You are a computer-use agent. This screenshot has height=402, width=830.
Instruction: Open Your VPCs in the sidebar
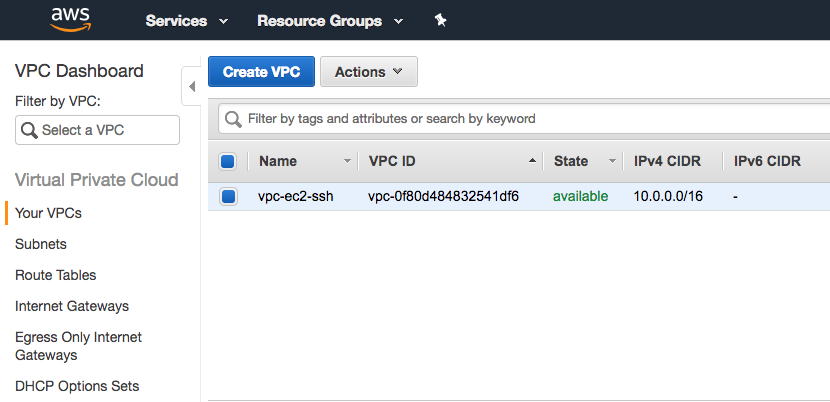48,213
